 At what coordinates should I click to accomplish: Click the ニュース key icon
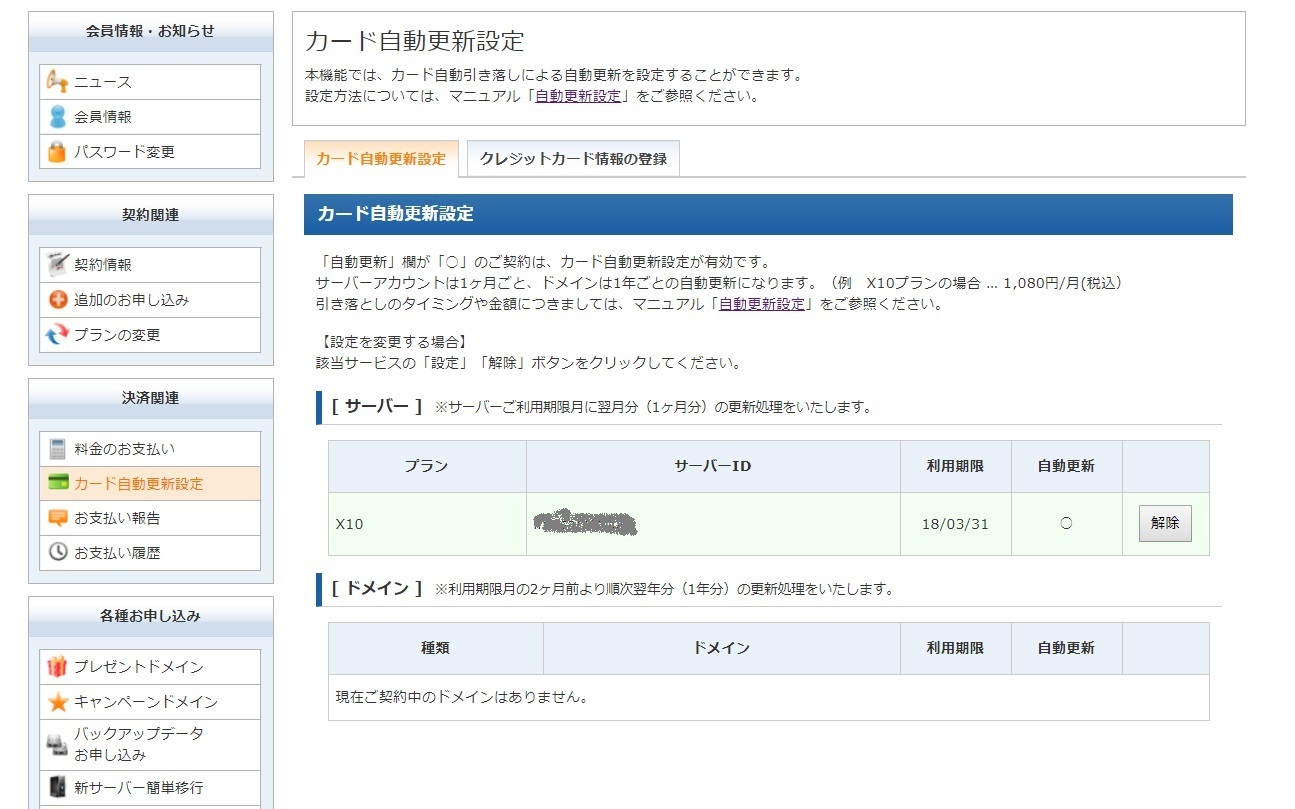coord(57,82)
